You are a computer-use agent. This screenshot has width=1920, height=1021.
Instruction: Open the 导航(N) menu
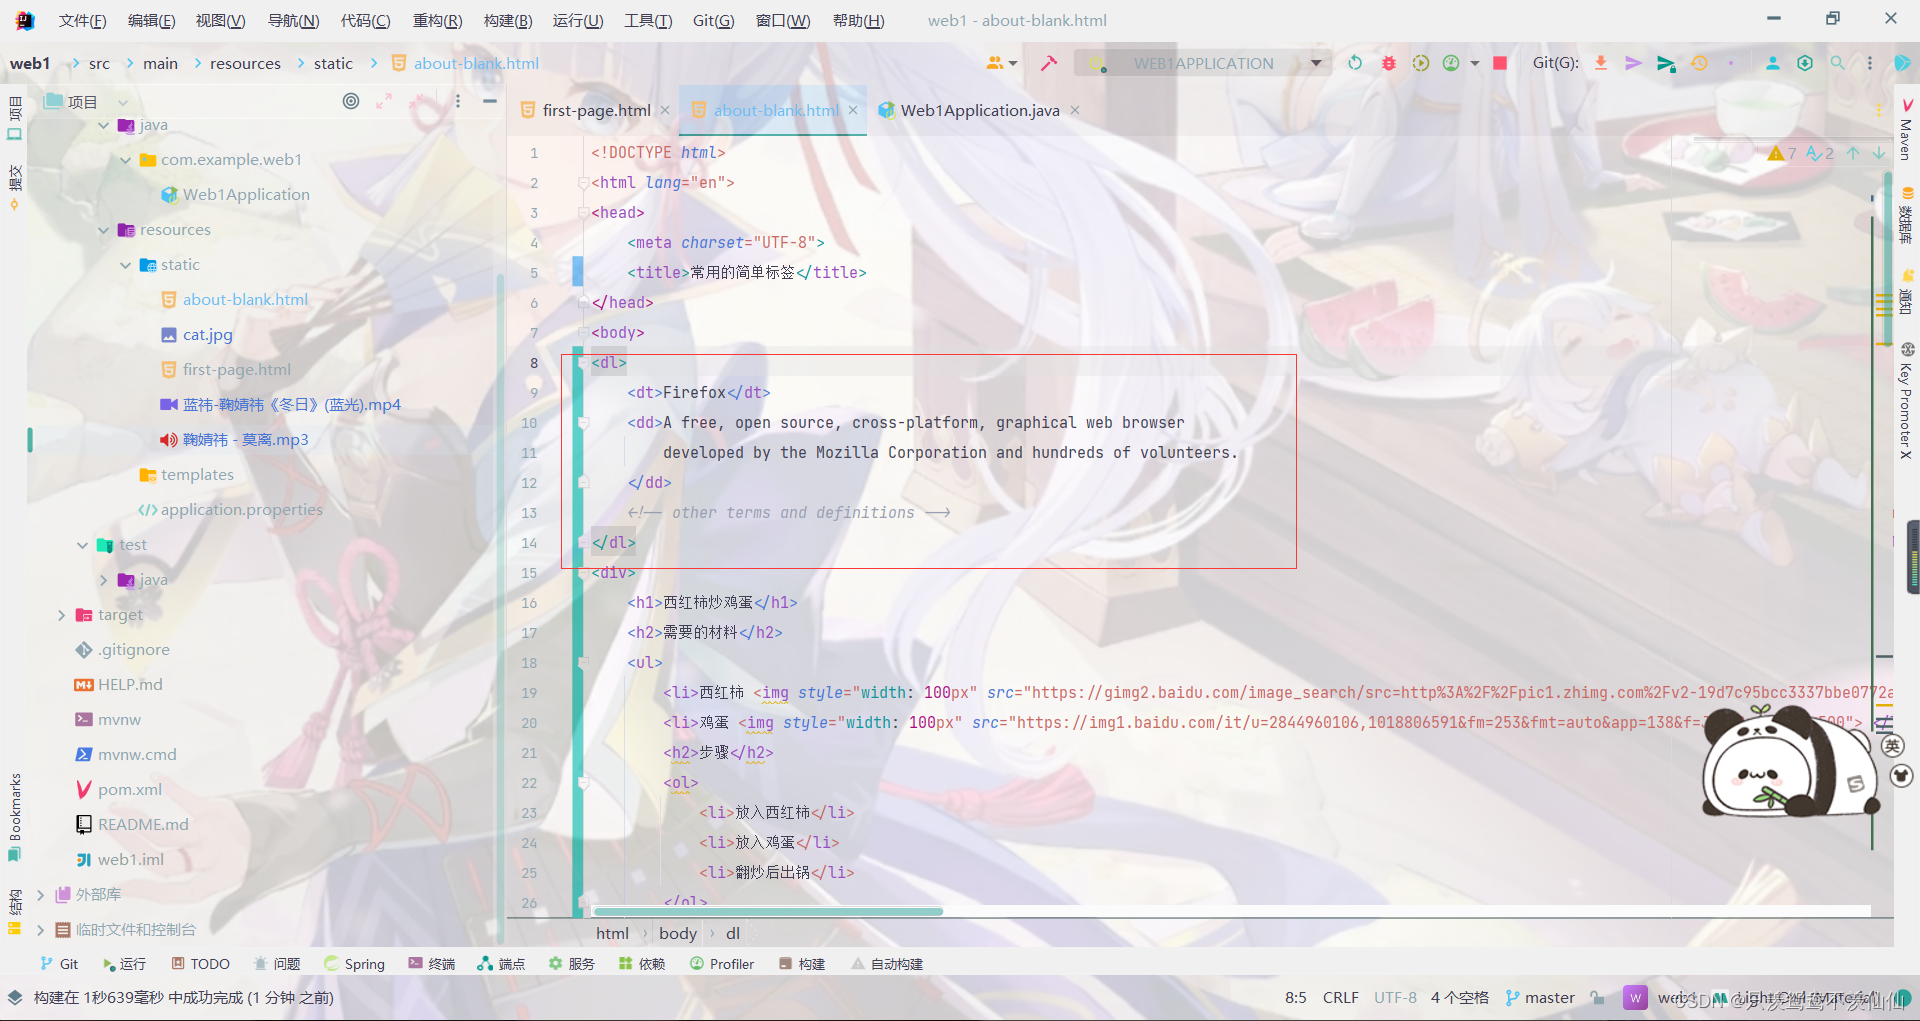tap(293, 20)
